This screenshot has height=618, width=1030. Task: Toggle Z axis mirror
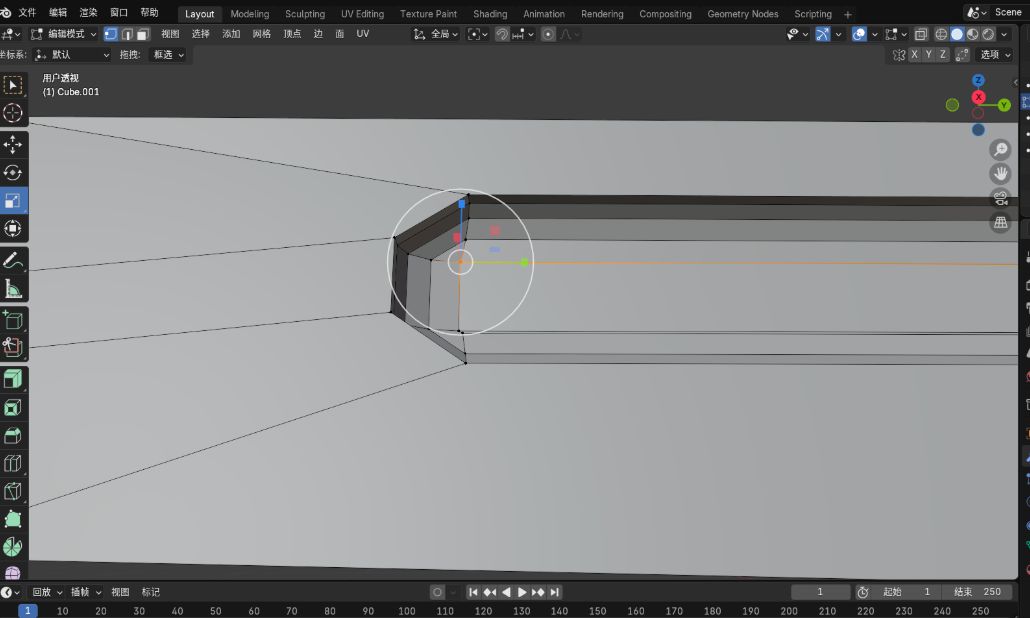[943, 55]
